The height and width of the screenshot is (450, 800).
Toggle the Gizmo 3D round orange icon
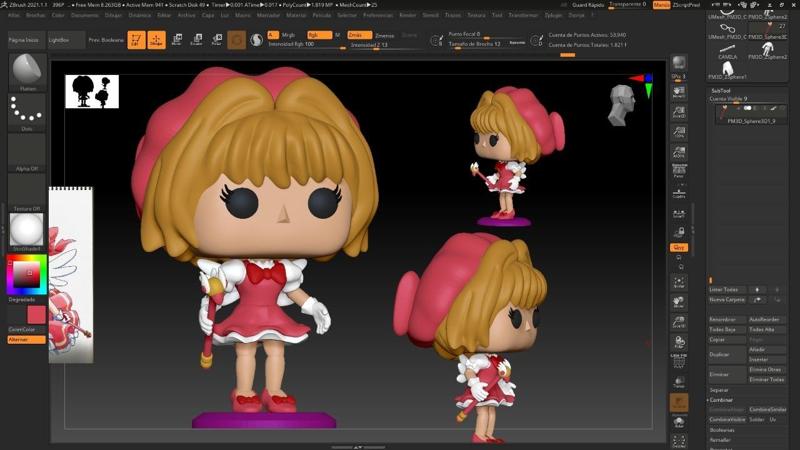tap(236, 39)
